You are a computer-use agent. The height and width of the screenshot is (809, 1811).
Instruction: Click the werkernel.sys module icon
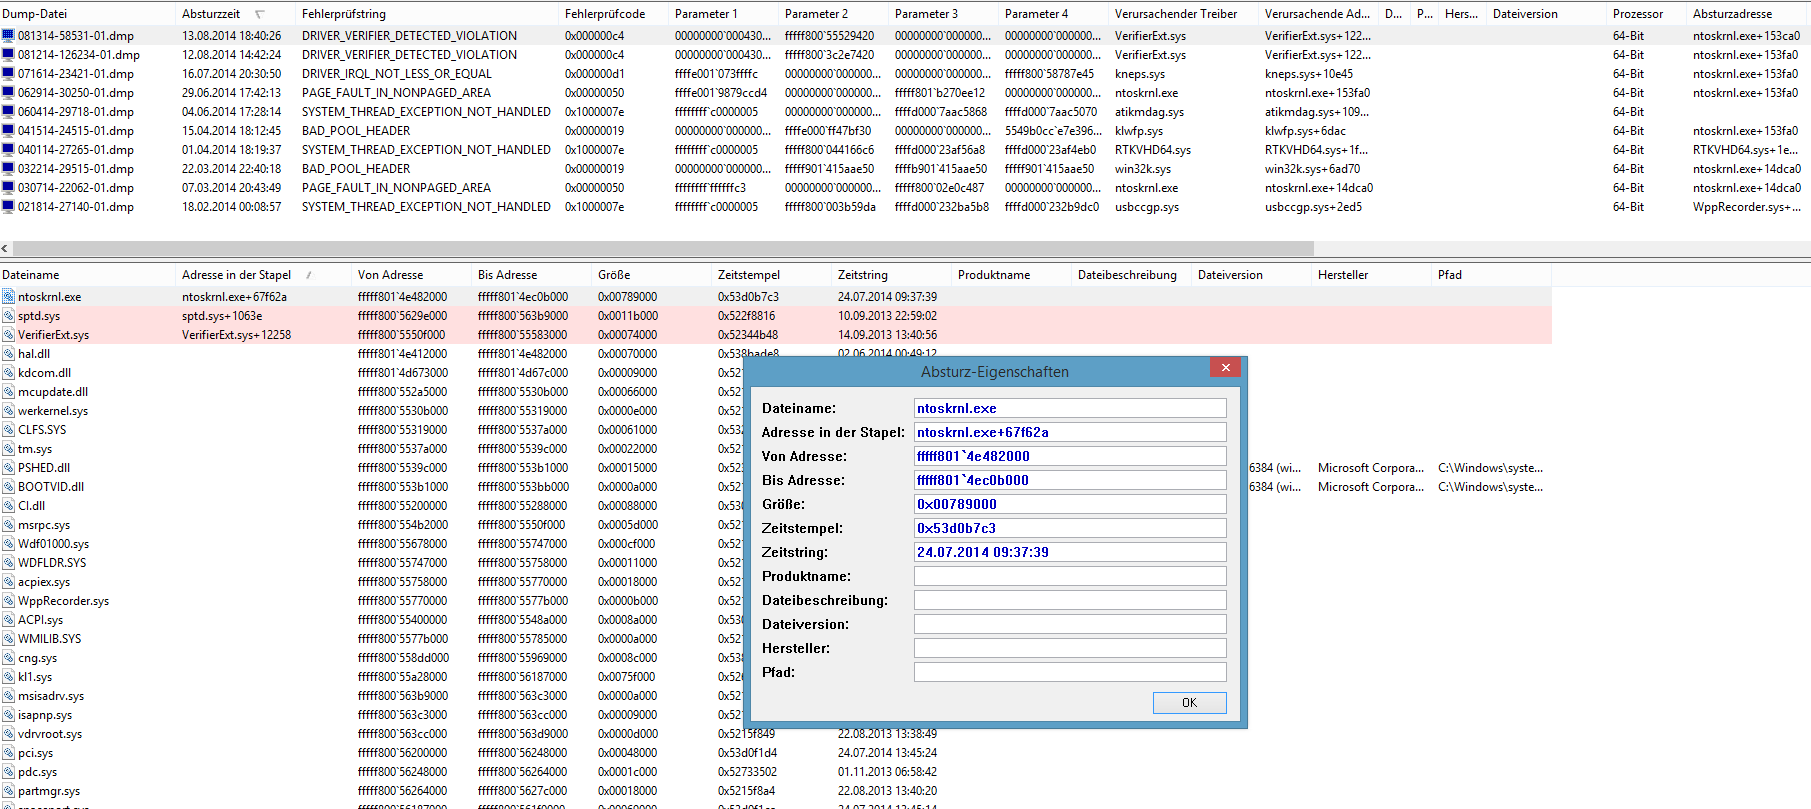[x=8, y=410]
